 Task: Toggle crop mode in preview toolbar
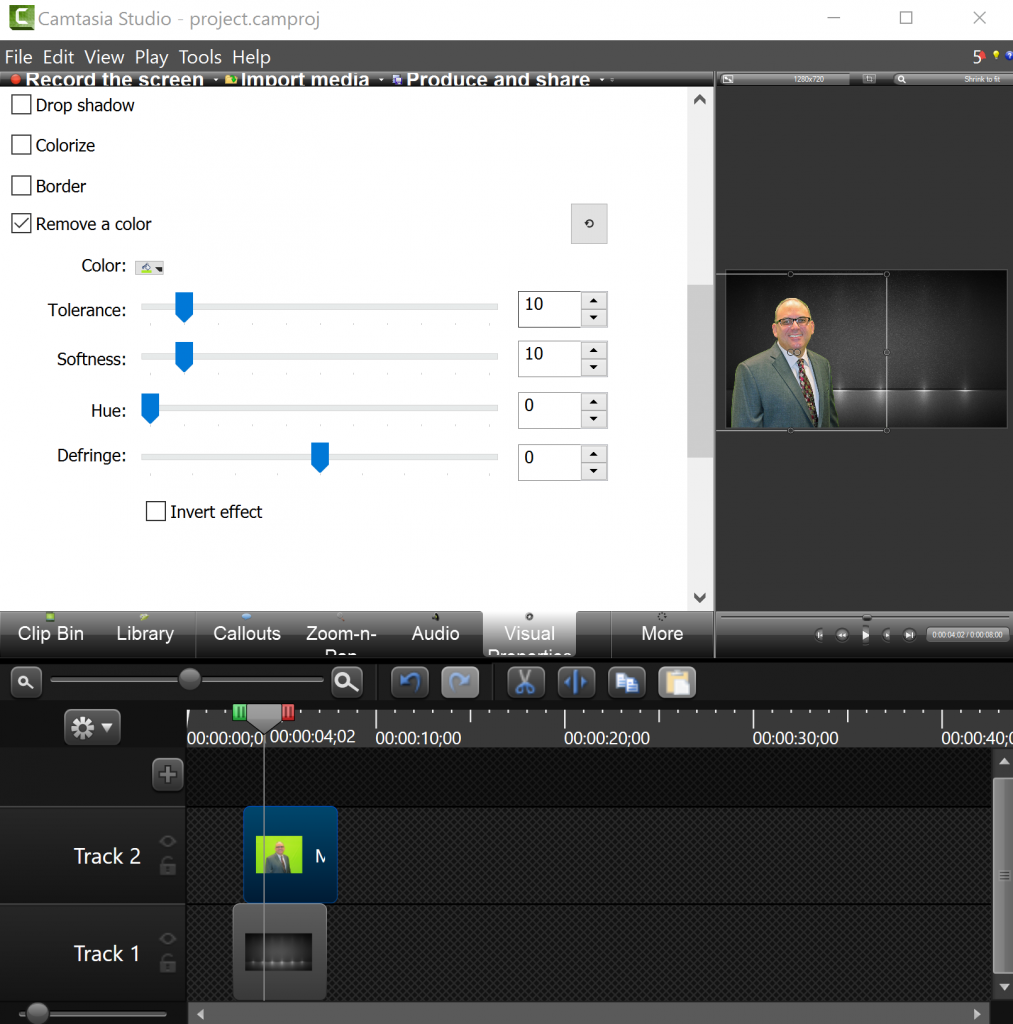869,79
